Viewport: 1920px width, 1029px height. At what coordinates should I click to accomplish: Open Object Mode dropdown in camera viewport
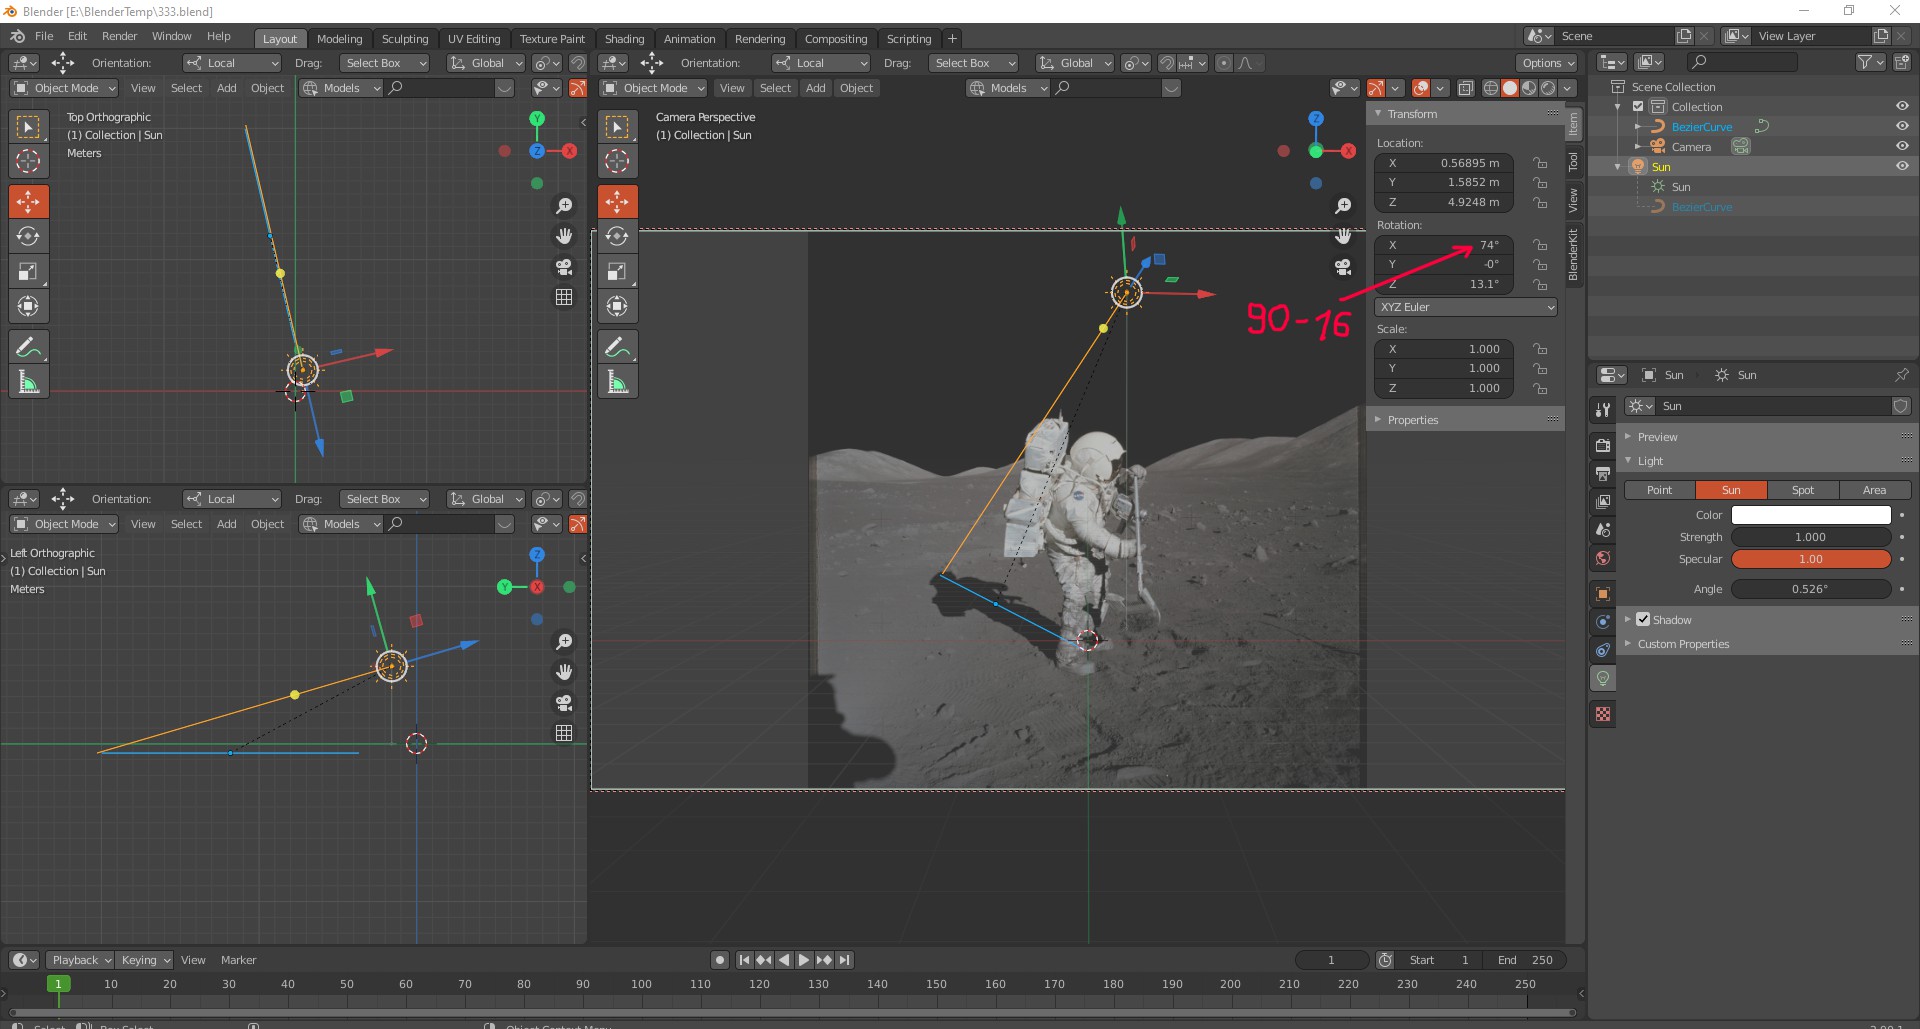coord(654,88)
